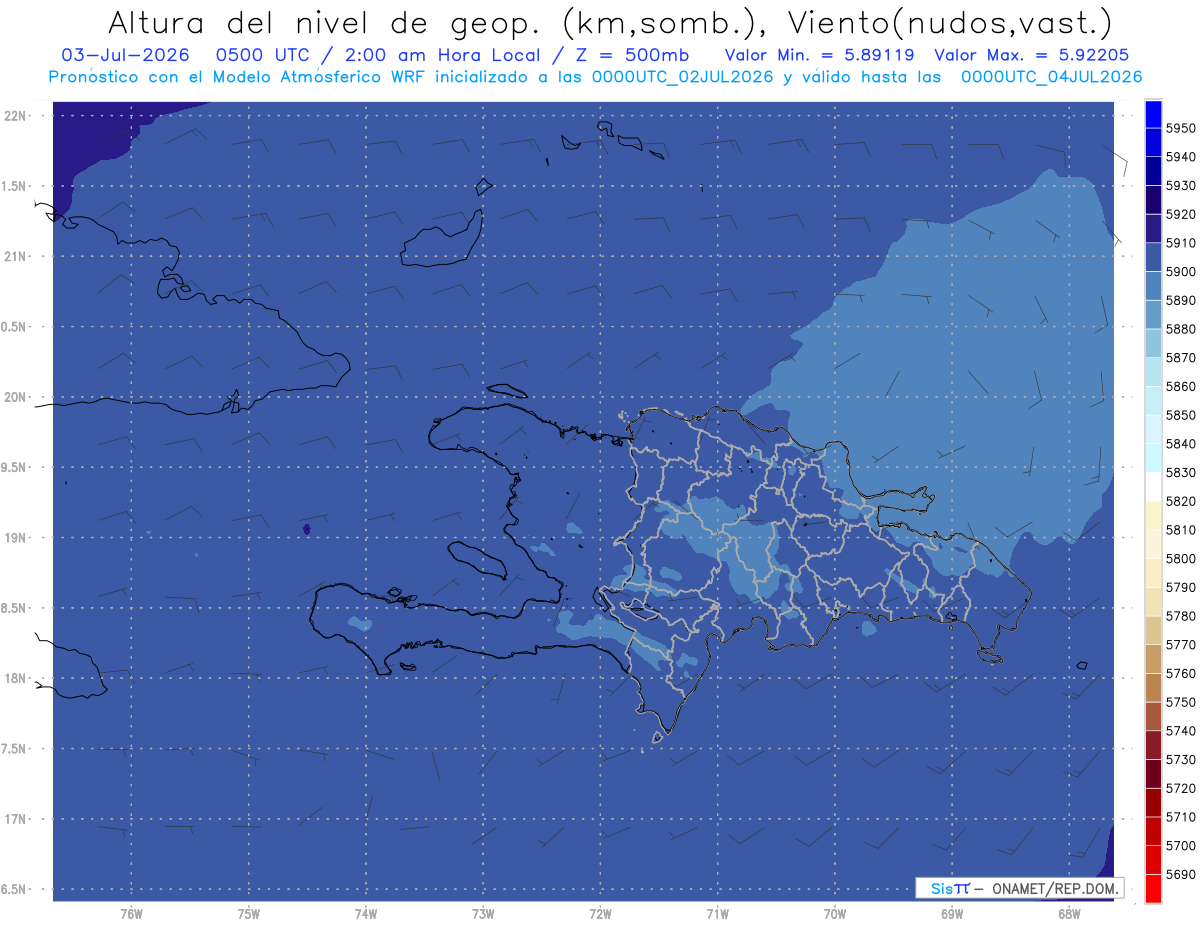The image size is (1200, 927).
Task: Click the latitude label '6.5N'
Action: click(x=15, y=889)
